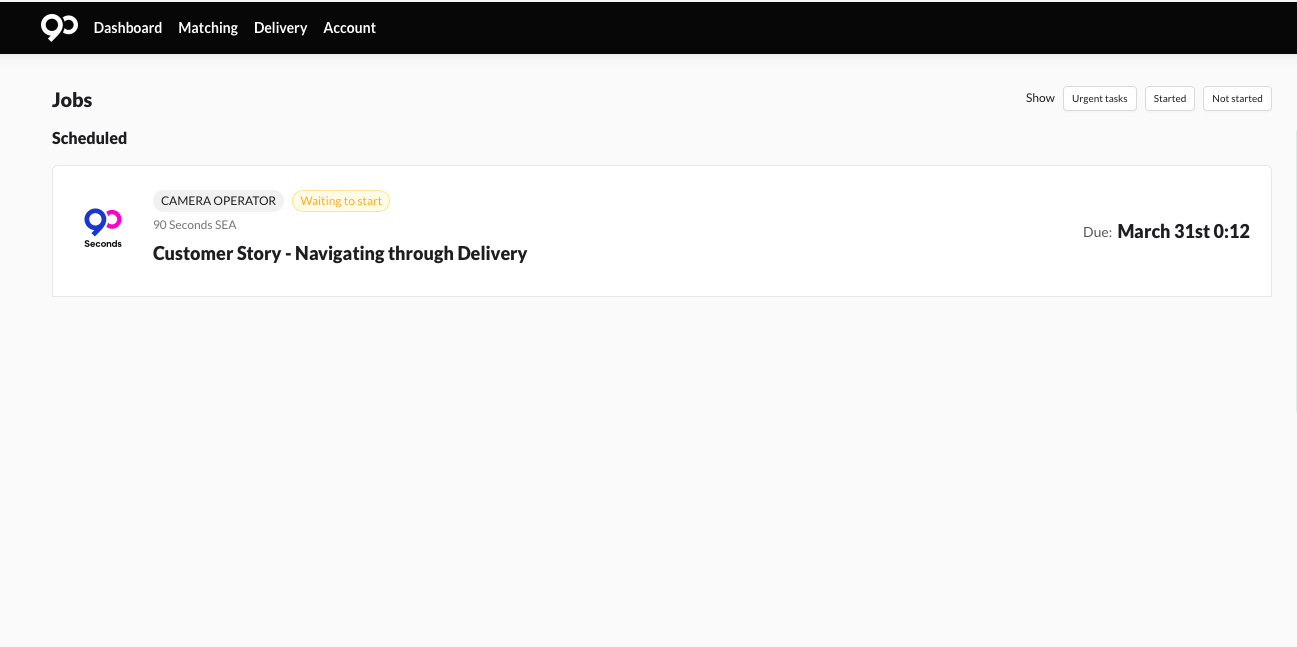Open the Dashboard menu item
The height and width of the screenshot is (647, 1297).
(128, 28)
